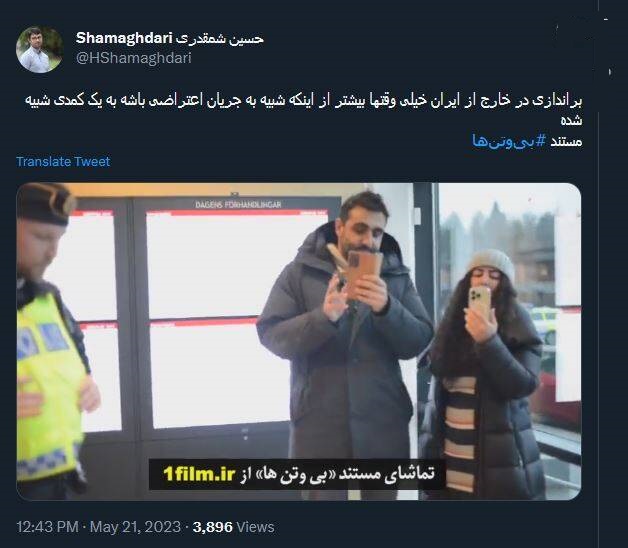628x548 pixels.
Task: Click the word شده in tweet
Action: click(x=571, y=121)
